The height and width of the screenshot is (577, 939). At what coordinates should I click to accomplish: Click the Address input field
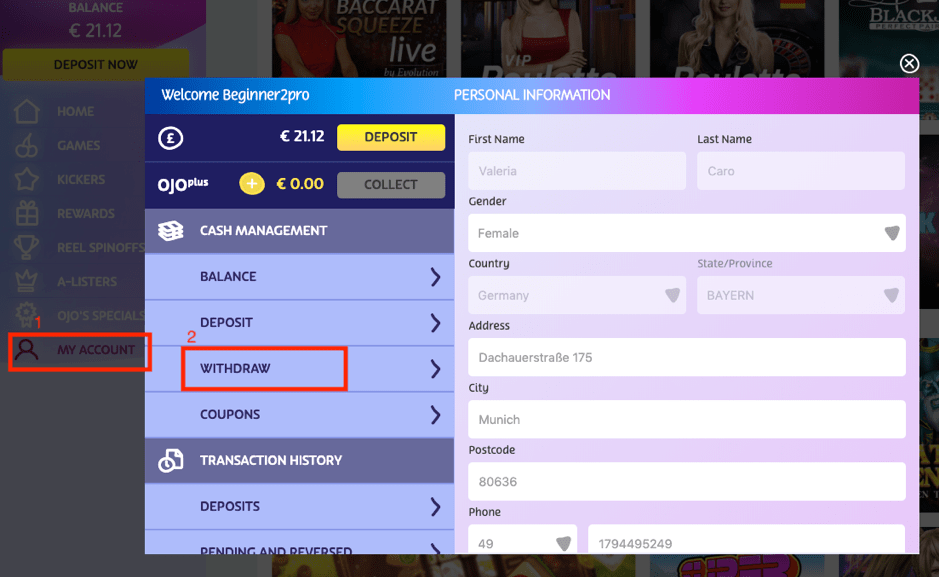pyautogui.click(x=686, y=357)
